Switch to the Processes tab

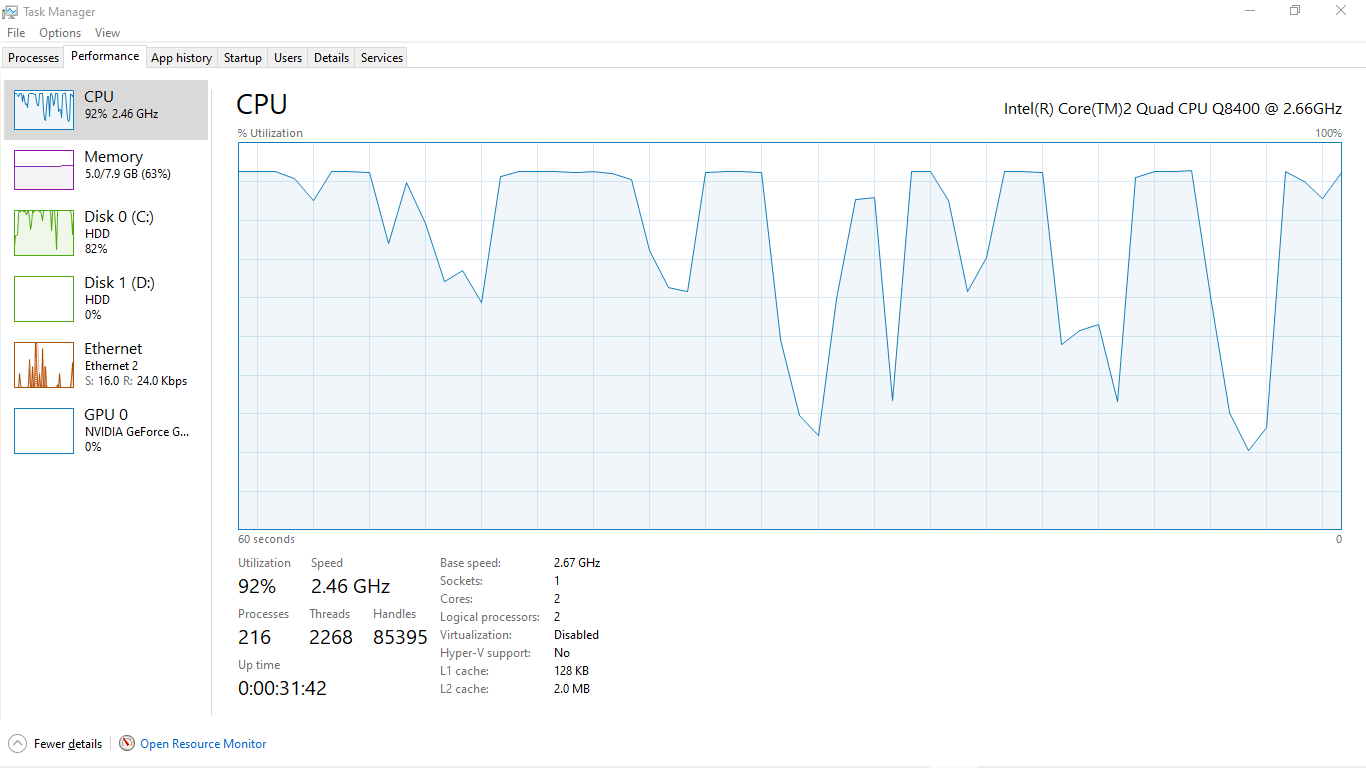click(34, 58)
